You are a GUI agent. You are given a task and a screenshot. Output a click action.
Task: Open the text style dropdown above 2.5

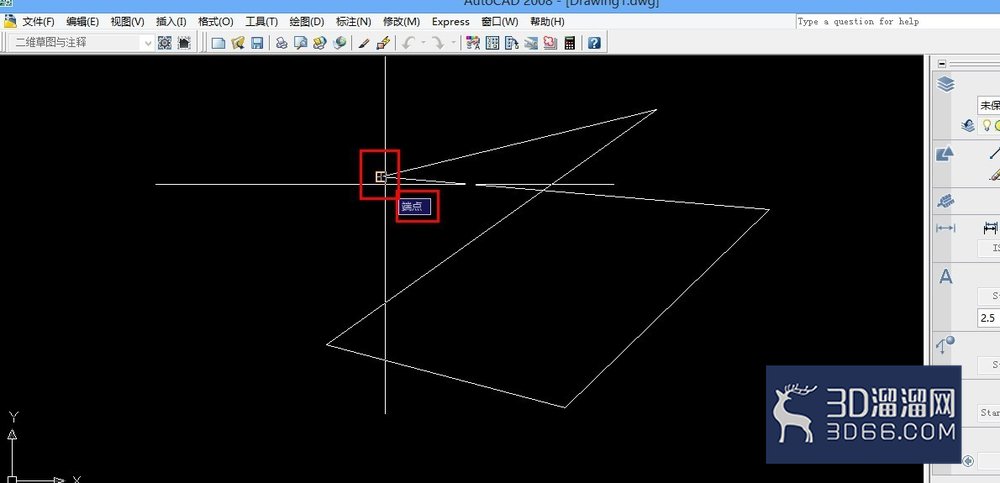[x=989, y=296]
